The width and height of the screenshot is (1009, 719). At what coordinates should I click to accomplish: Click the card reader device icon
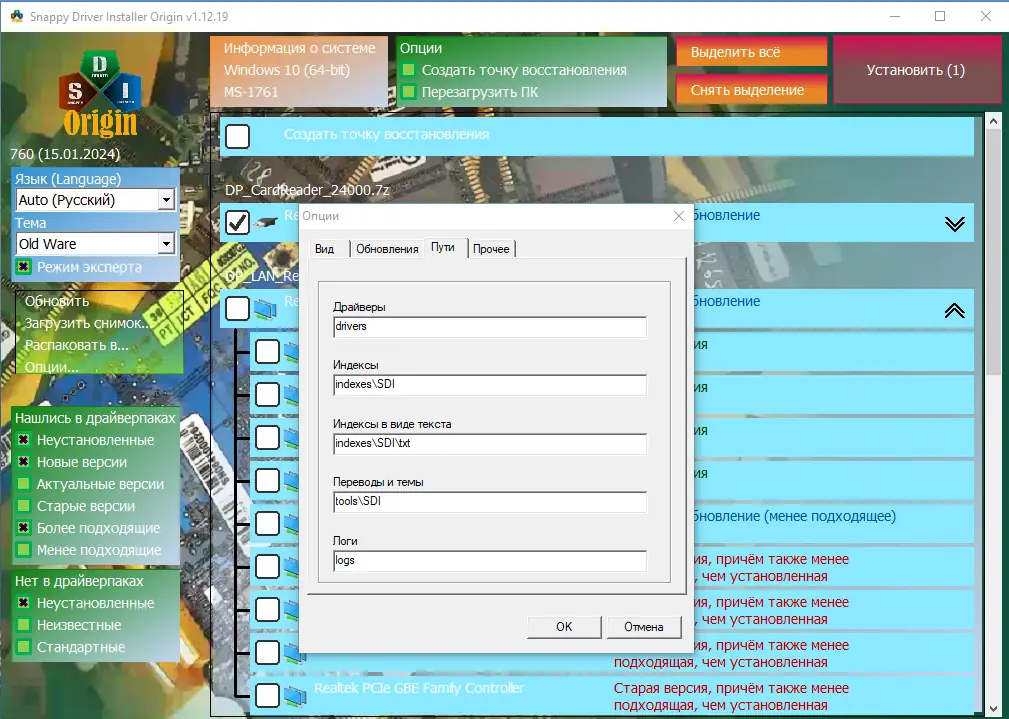point(266,223)
